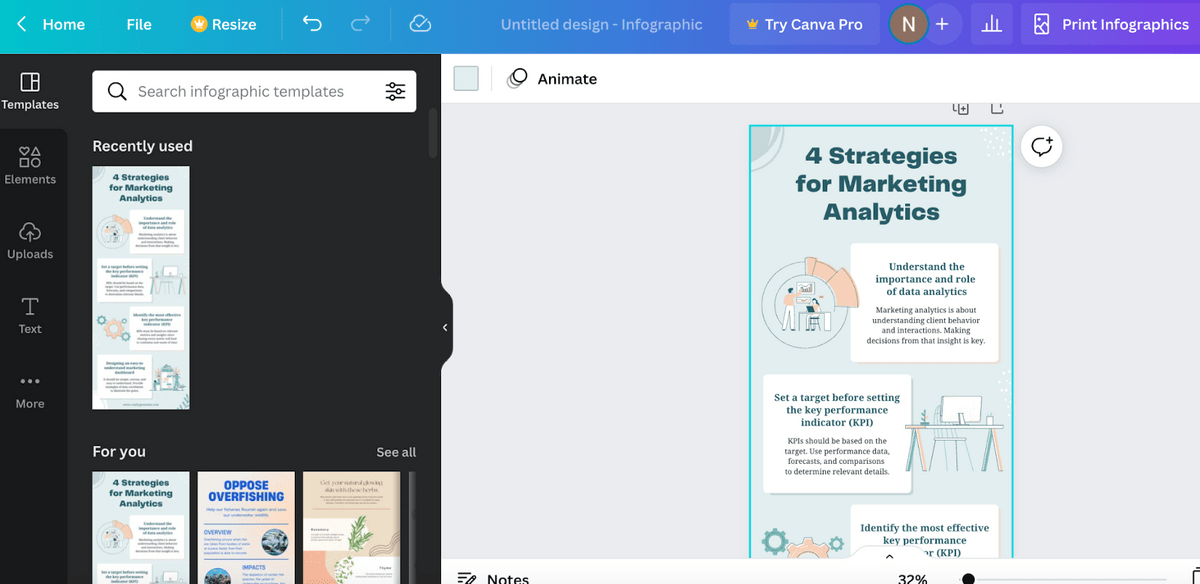
Task: Add a comment to the page
Action: click(1042, 147)
